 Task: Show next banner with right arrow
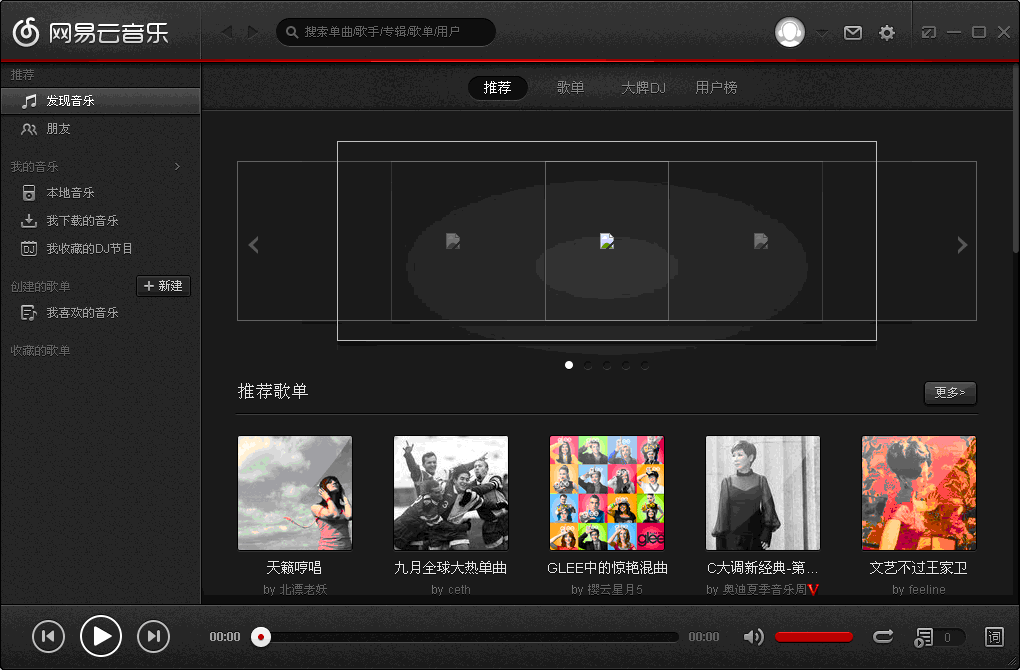tap(962, 245)
